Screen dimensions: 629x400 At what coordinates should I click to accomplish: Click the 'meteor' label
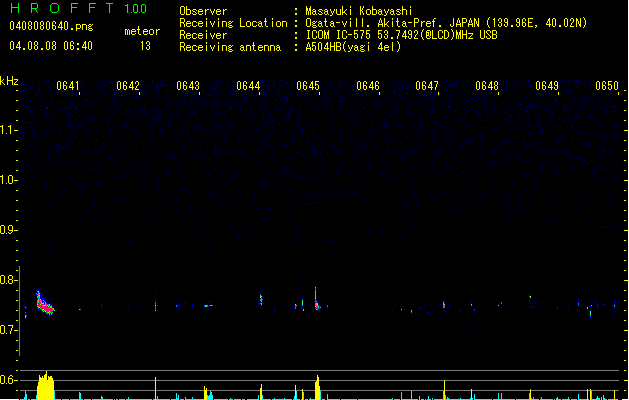[x=142, y=31]
